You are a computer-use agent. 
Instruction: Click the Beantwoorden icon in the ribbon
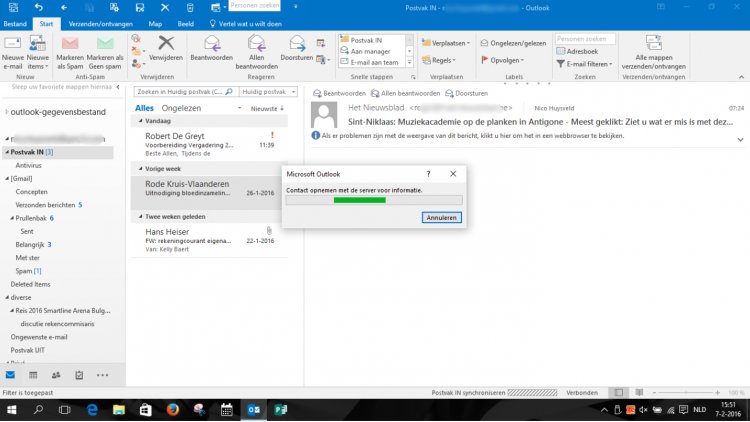pos(212,45)
